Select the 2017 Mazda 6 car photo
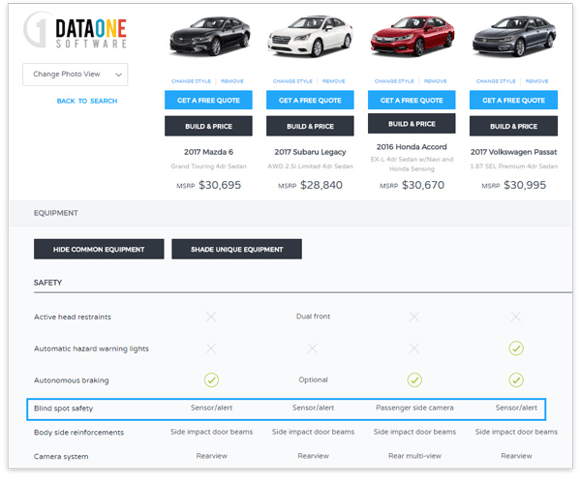 [x=209, y=36]
